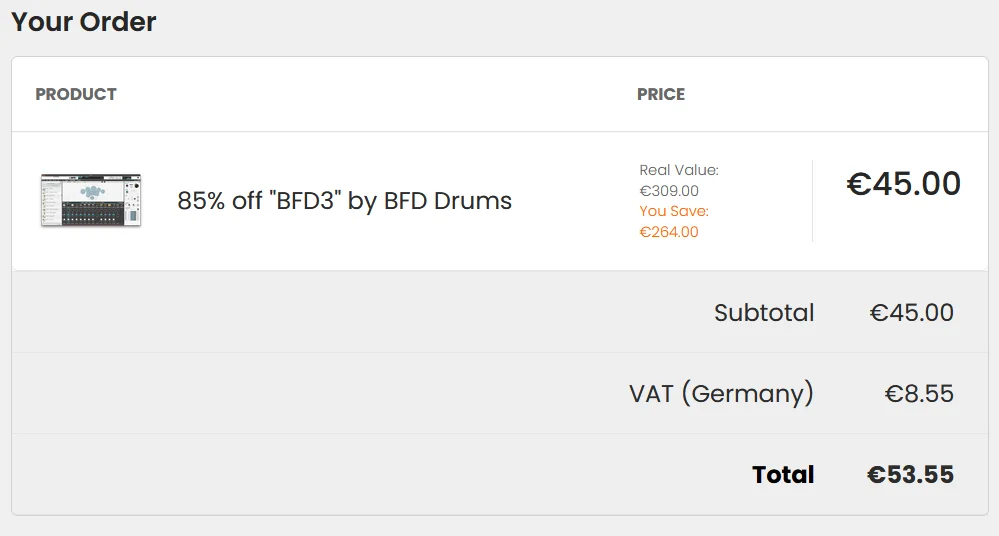The width and height of the screenshot is (999, 536).
Task: Click the PRICE column header
Action: pos(661,94)
